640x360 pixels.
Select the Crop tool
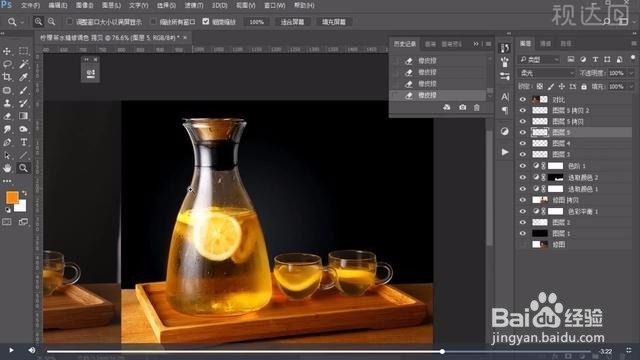(7, 77)
